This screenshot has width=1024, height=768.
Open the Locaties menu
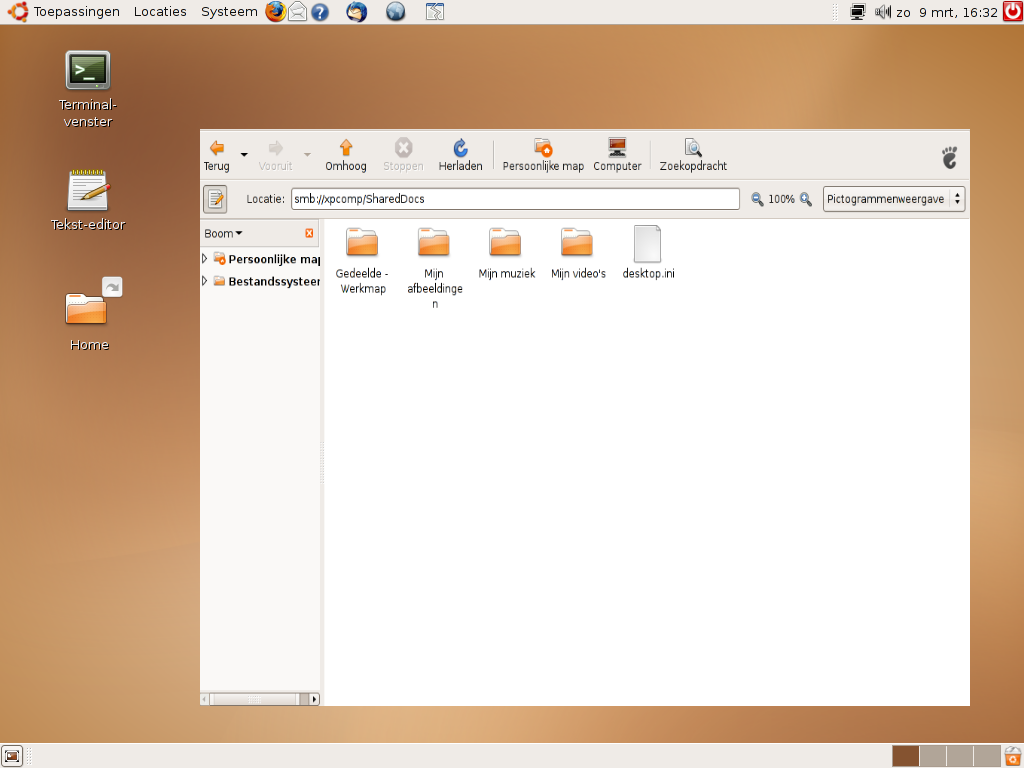point(160,12)
